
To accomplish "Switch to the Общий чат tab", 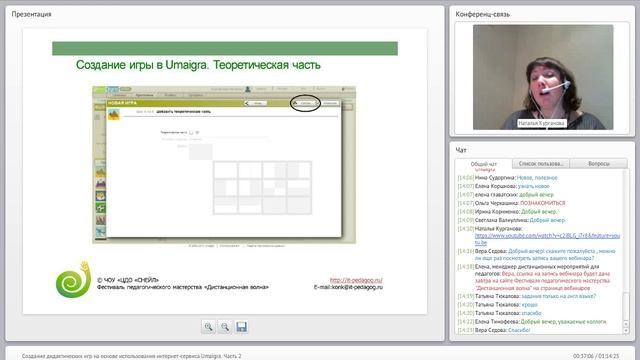I will [x=484, y=164].
